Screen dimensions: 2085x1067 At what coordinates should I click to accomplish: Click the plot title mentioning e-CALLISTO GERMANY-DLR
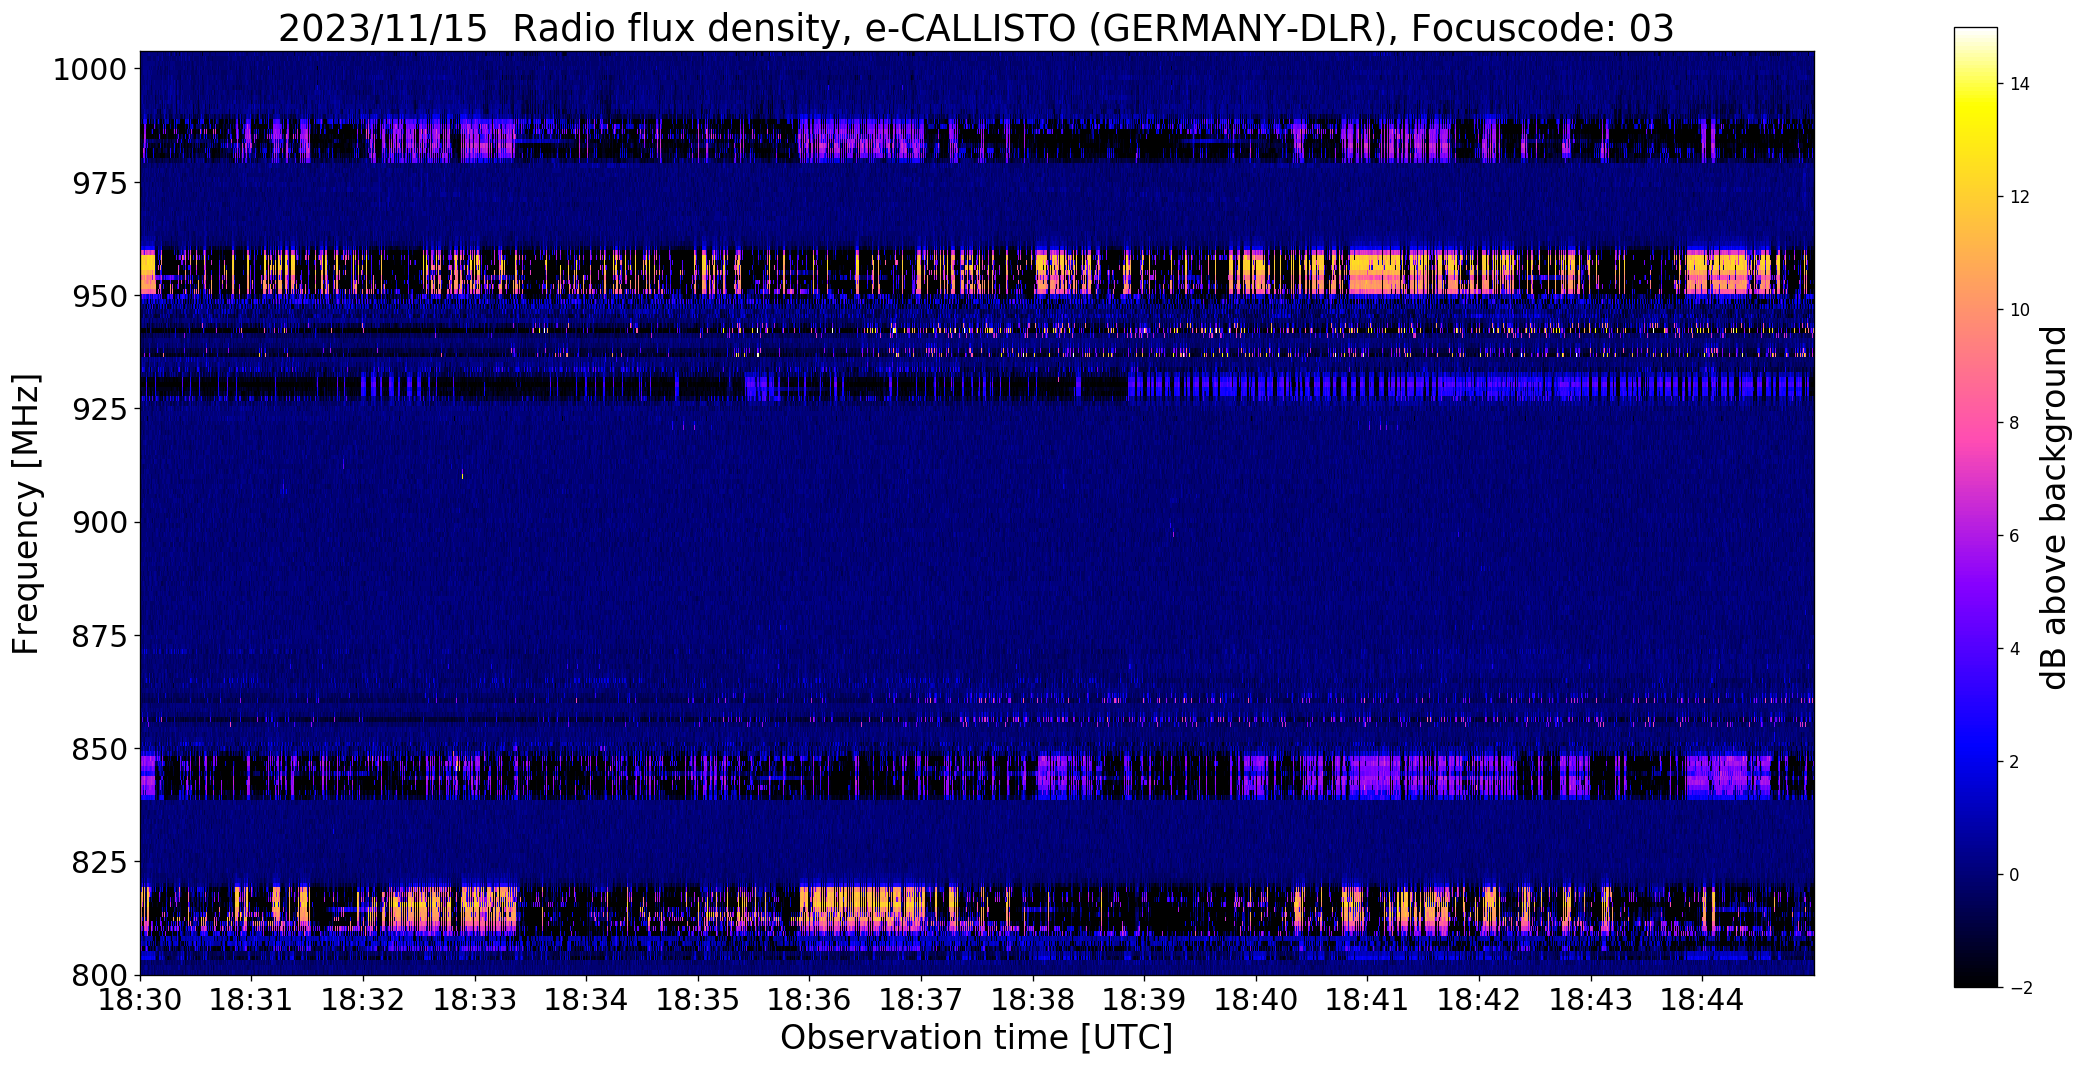(x=976, y=28)
